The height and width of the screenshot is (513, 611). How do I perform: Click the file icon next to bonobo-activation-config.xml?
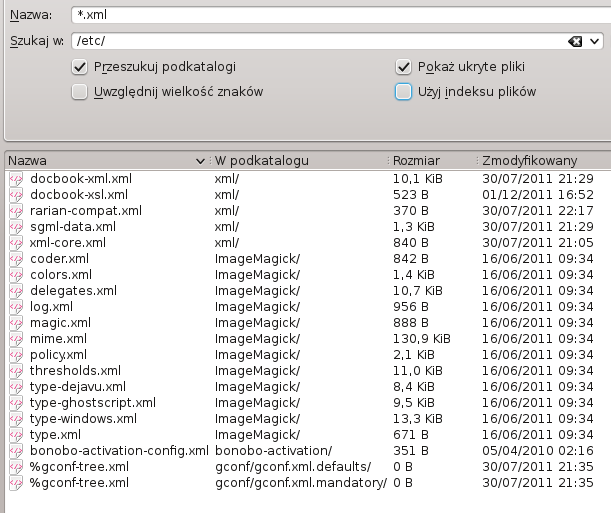(15, 451)
